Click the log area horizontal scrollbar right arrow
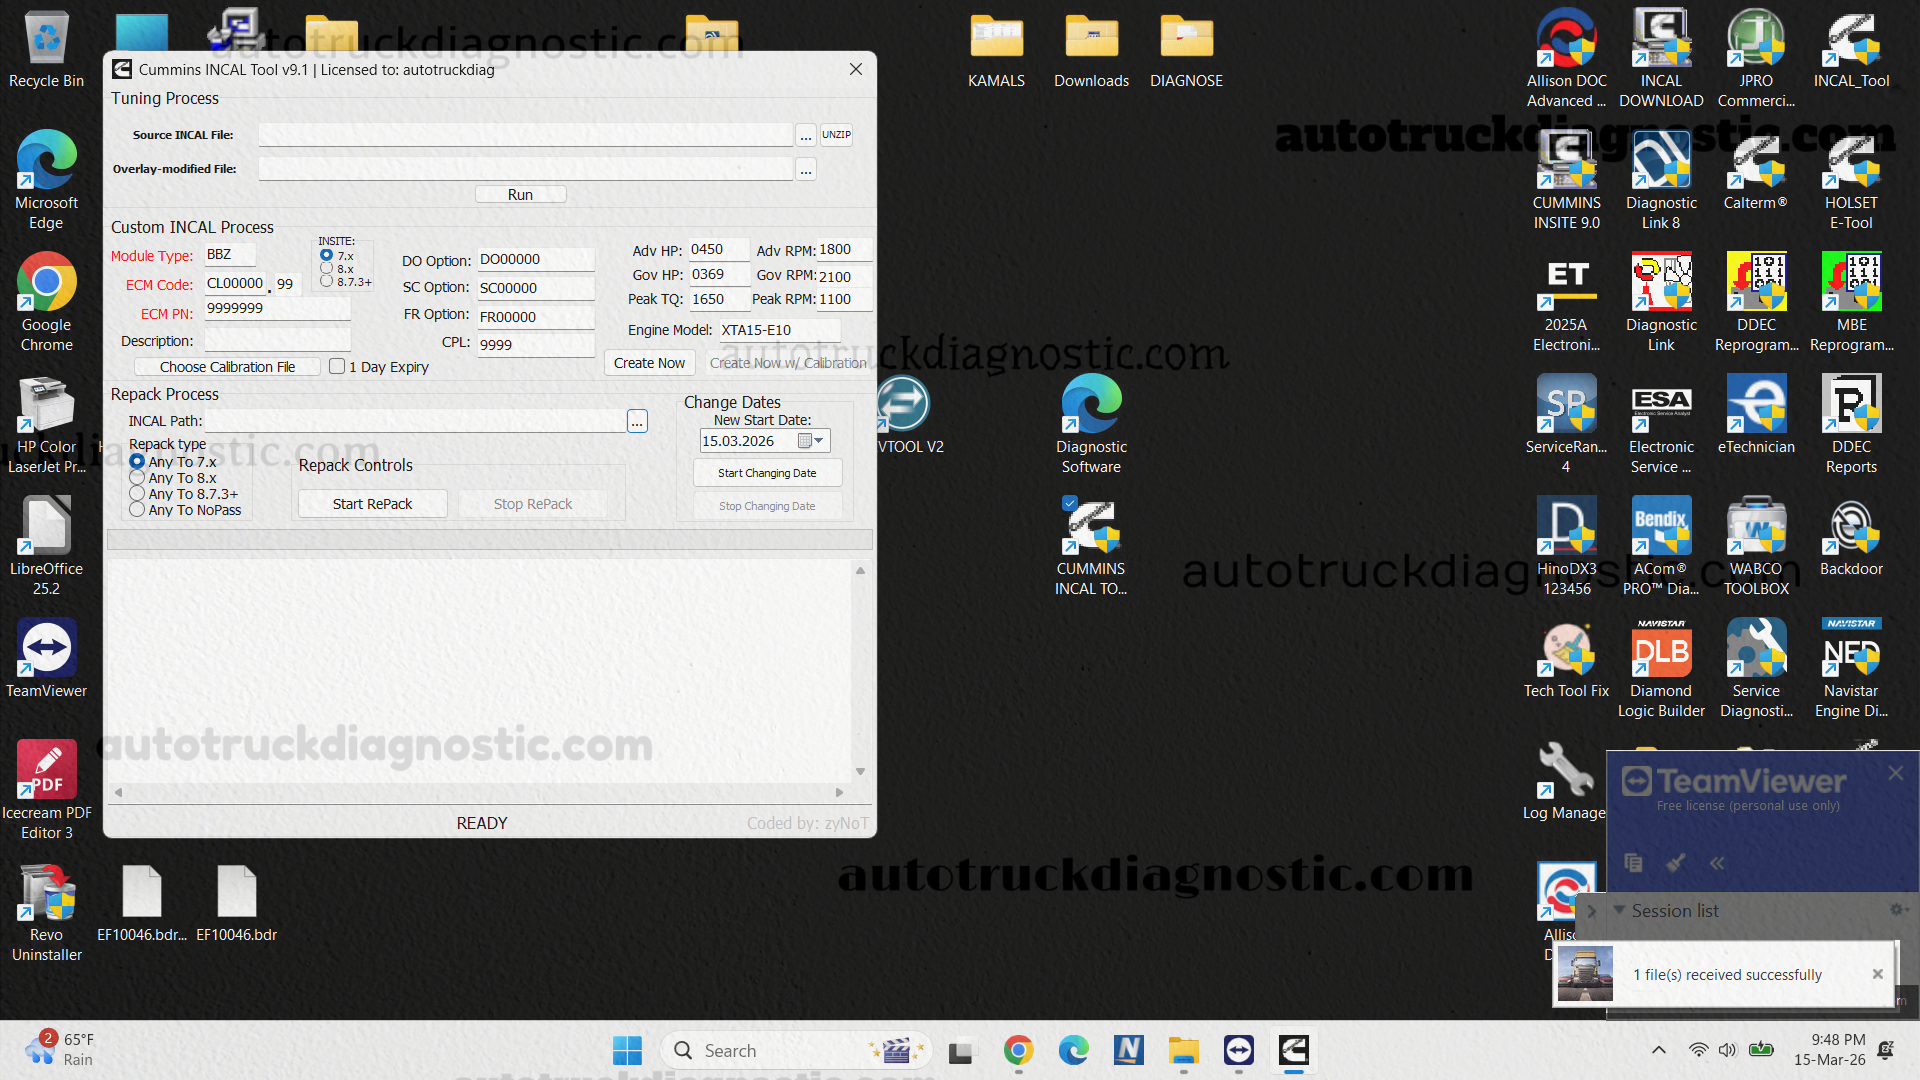 pos(839,792)
